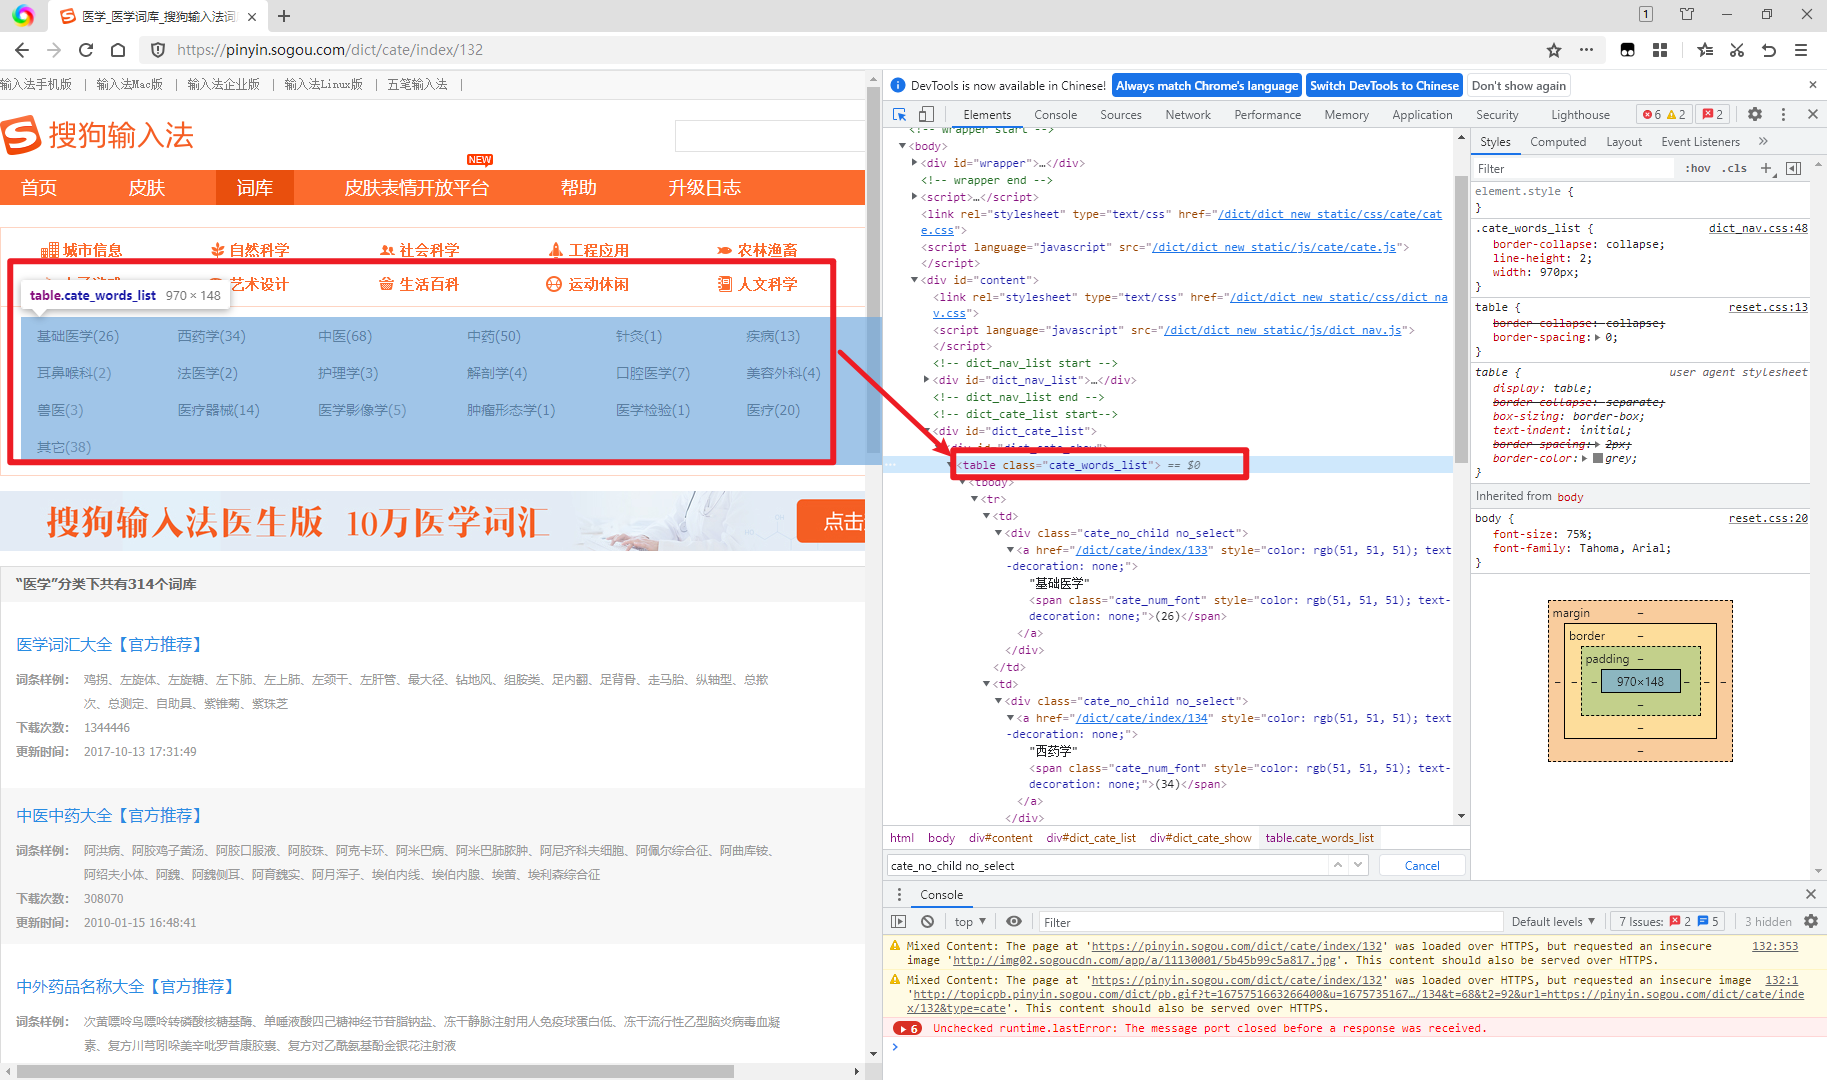Image resolution: width=1827 pixels, height=1080 pixels.
Task: Go back in browser history
Action: 22,50
